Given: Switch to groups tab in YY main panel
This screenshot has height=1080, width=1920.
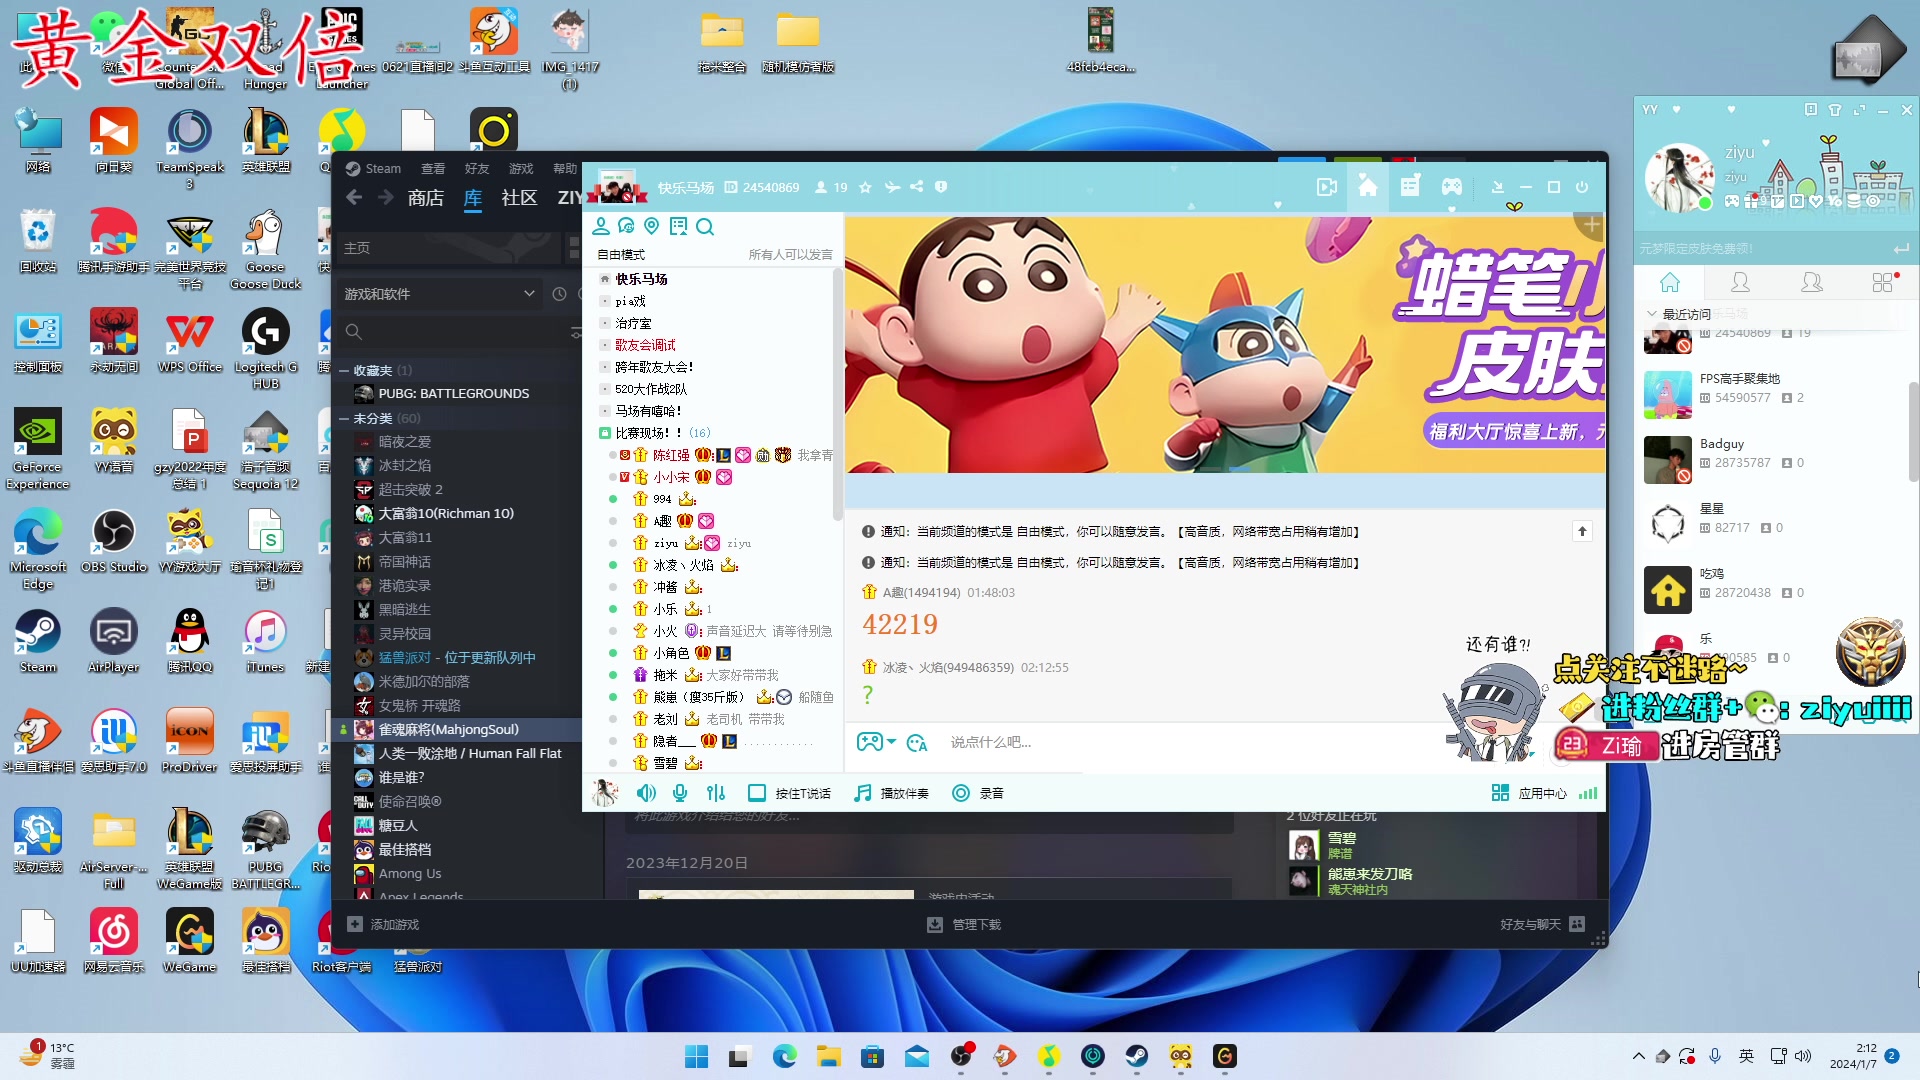Looking at the screenshot, I should (x=1811, y=283).
